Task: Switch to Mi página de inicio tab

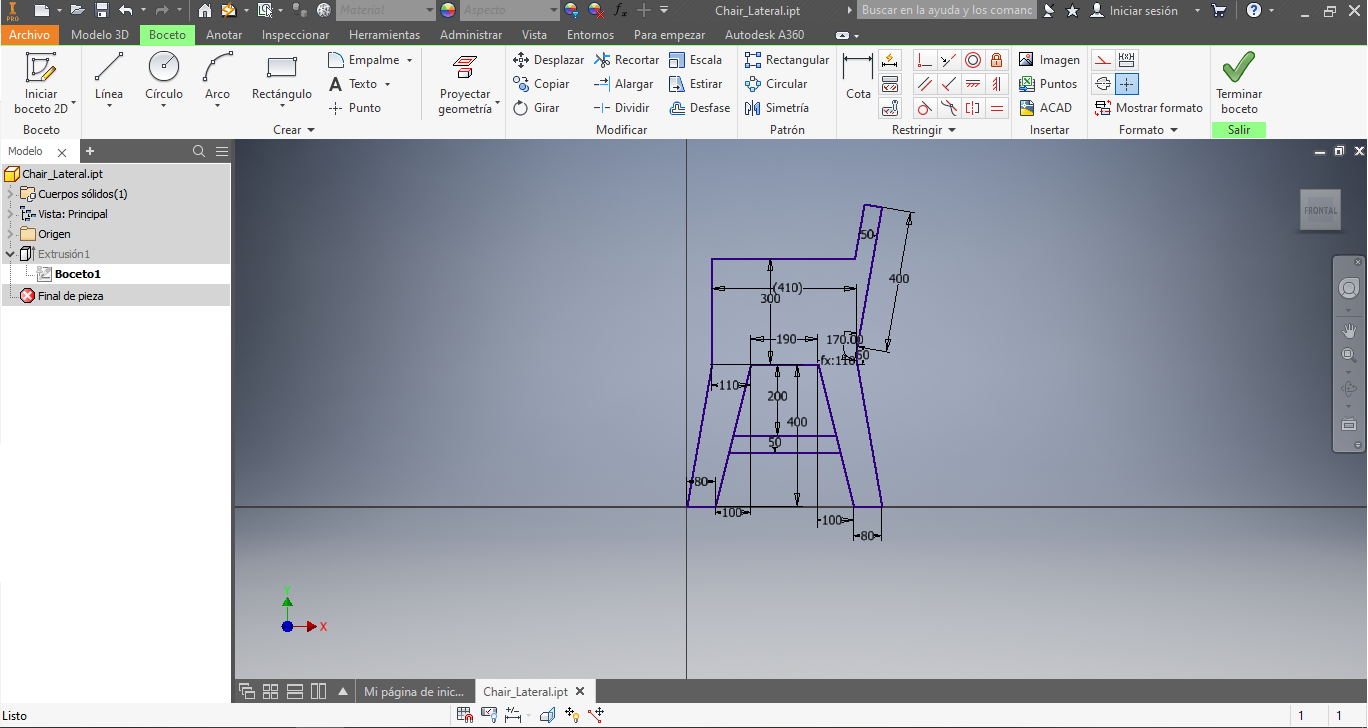Action: click(x=414, y=692)
